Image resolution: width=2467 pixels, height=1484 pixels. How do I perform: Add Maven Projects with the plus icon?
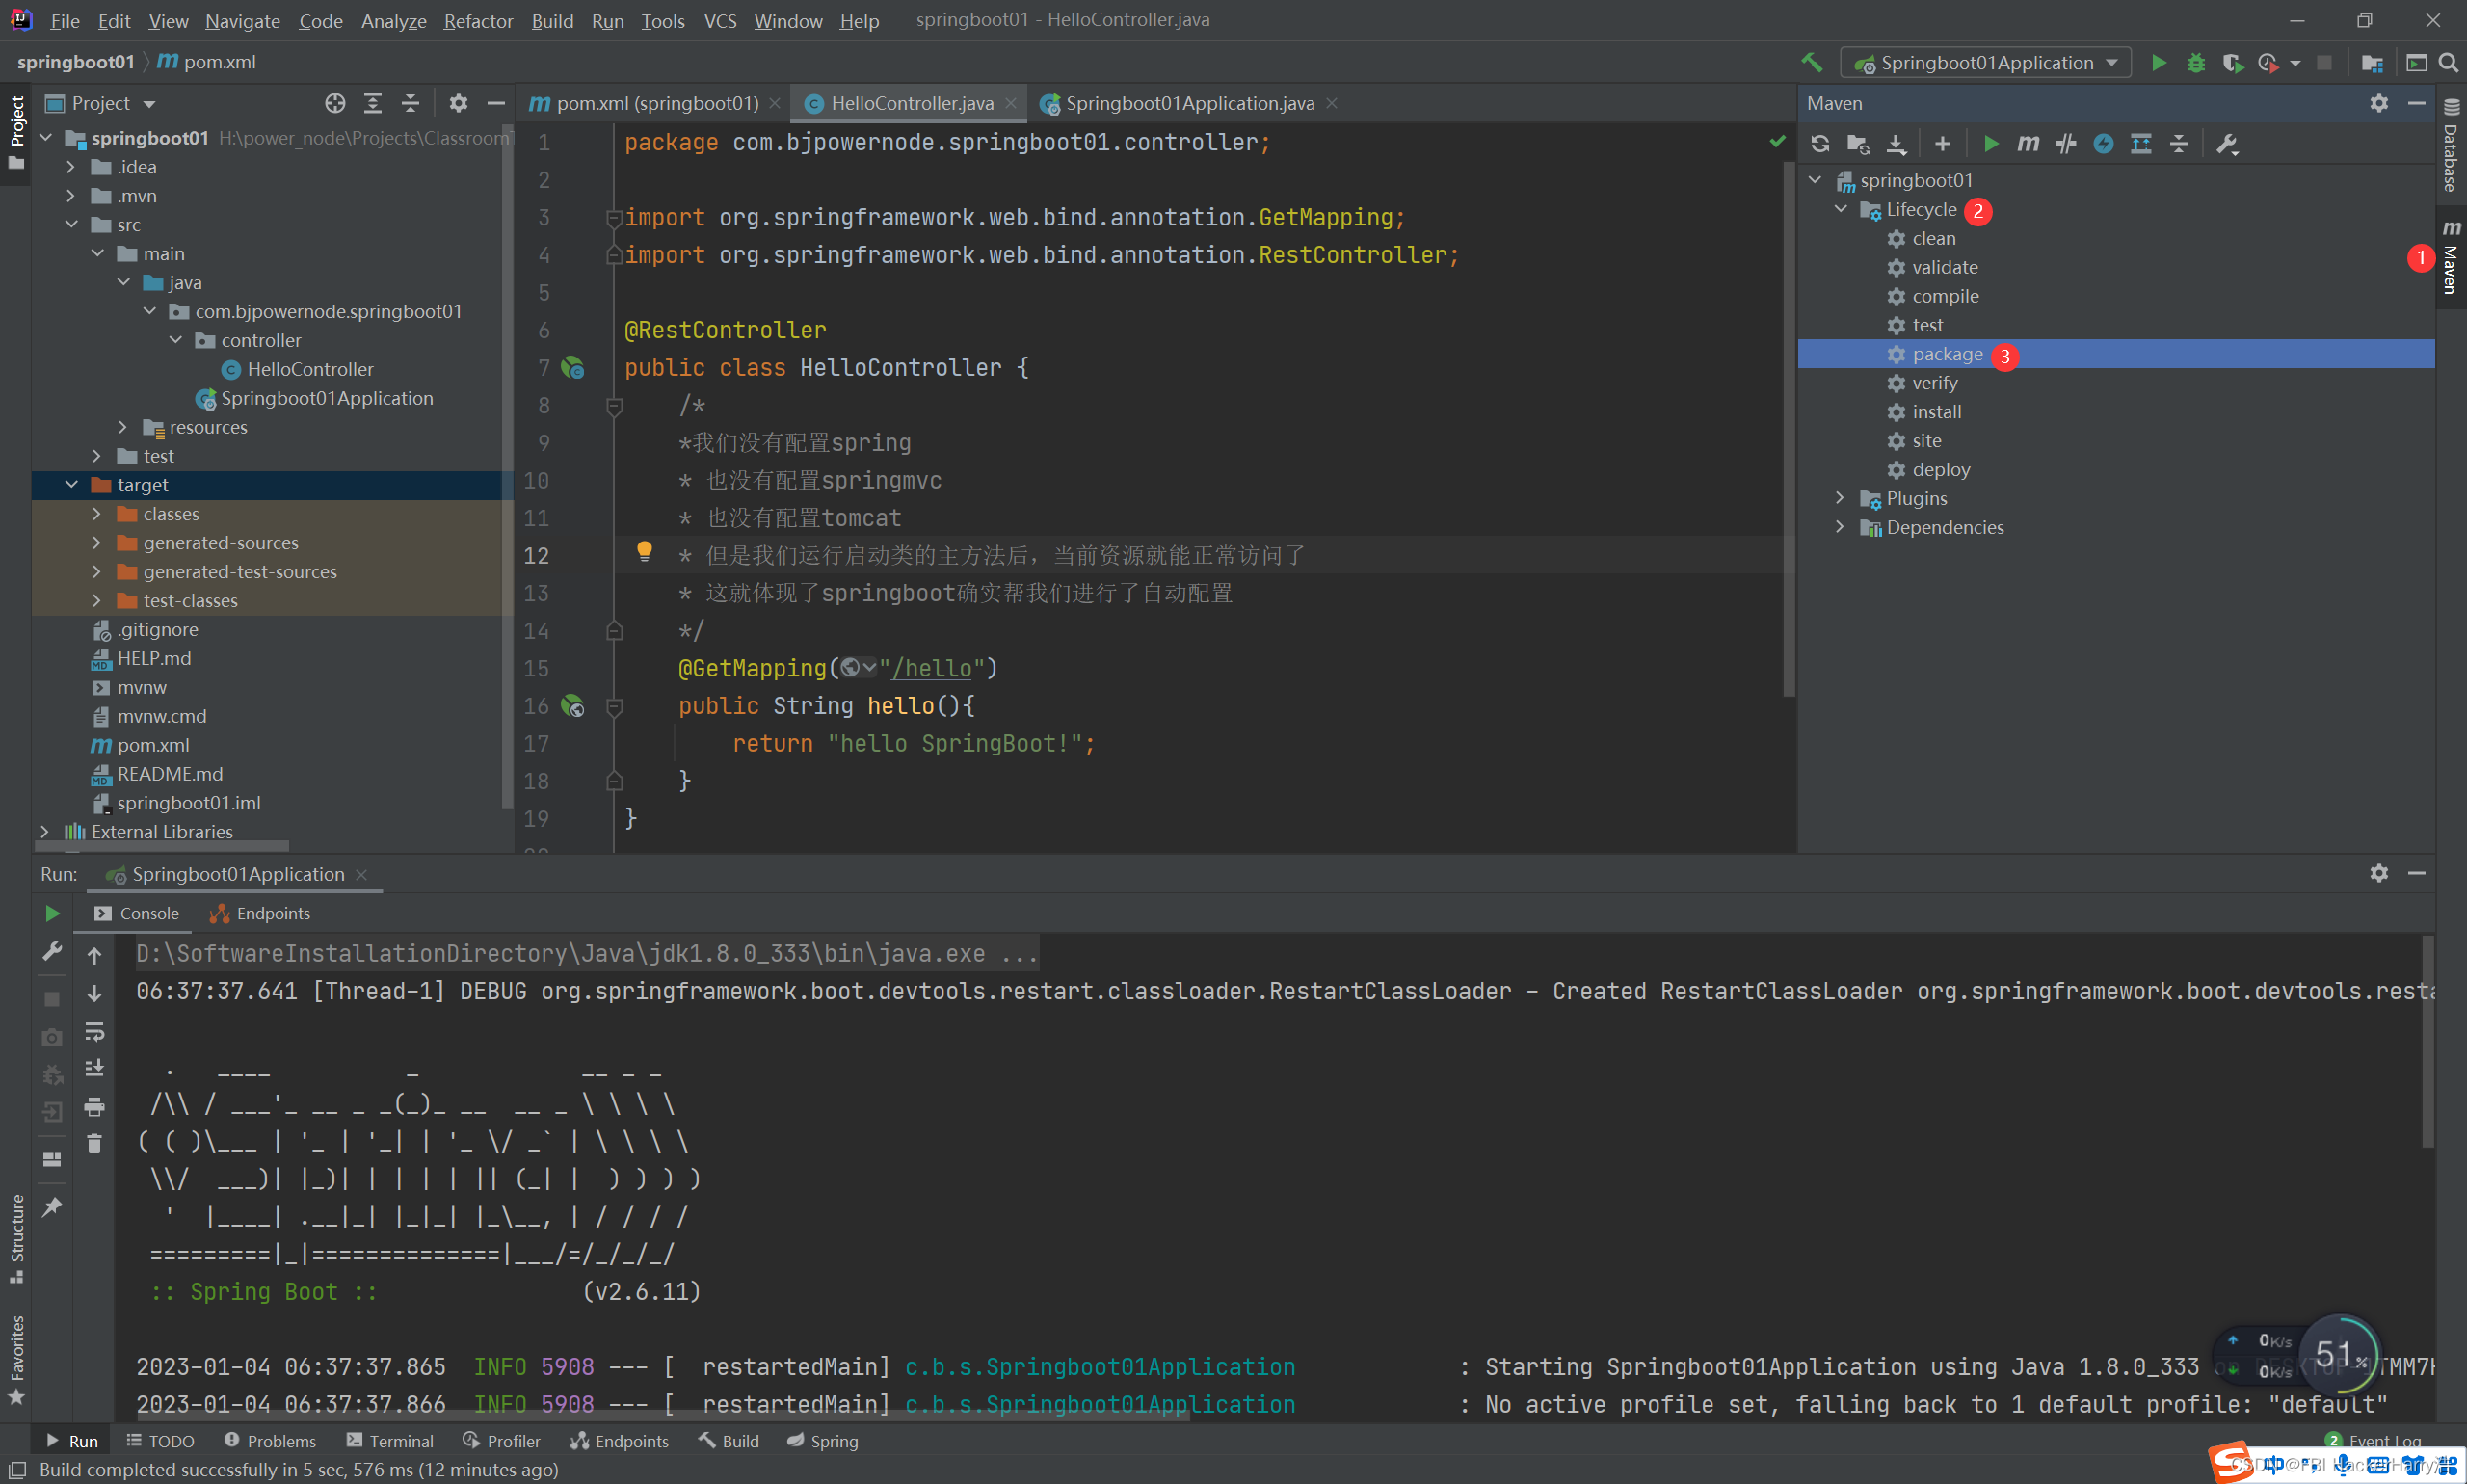pyautogui.click(x=1942, y=144)
